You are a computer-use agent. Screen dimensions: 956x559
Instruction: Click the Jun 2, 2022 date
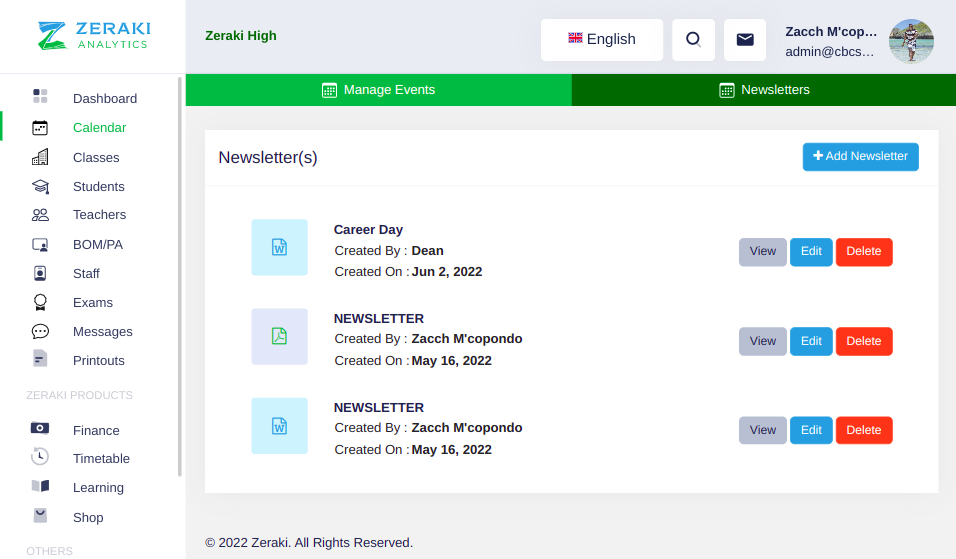(447, 272)
